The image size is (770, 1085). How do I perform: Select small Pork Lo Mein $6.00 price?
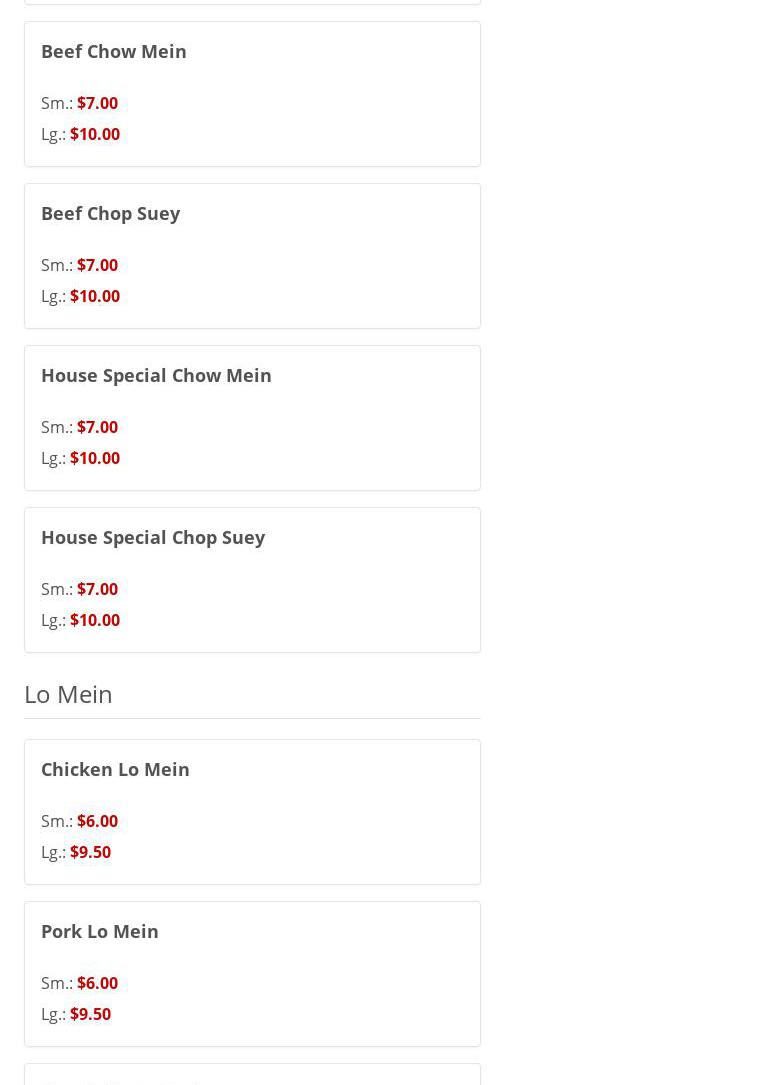tap(97, 983)
